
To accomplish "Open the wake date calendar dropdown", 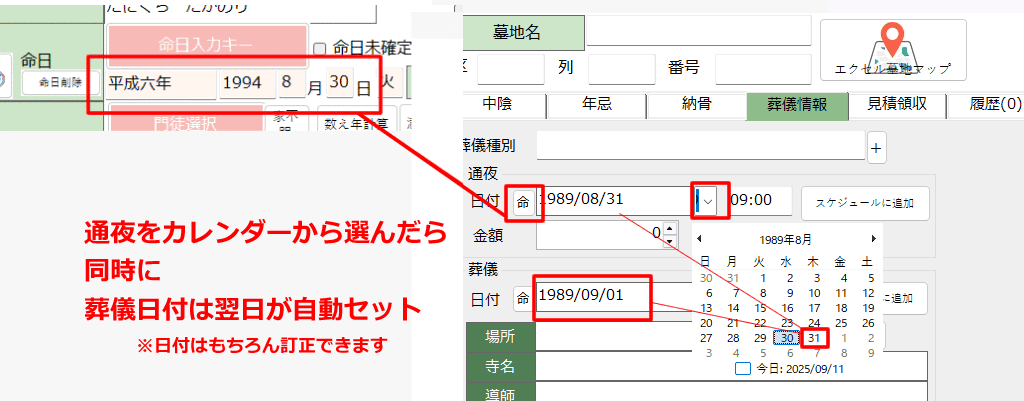I will point(708,201).
